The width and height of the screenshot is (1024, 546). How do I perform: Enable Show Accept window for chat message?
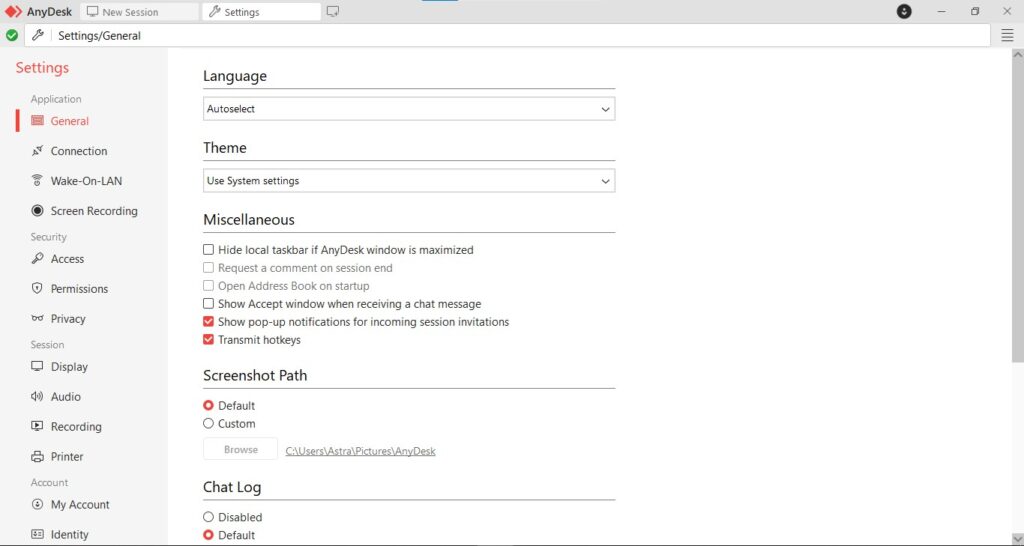coord(208,304)
